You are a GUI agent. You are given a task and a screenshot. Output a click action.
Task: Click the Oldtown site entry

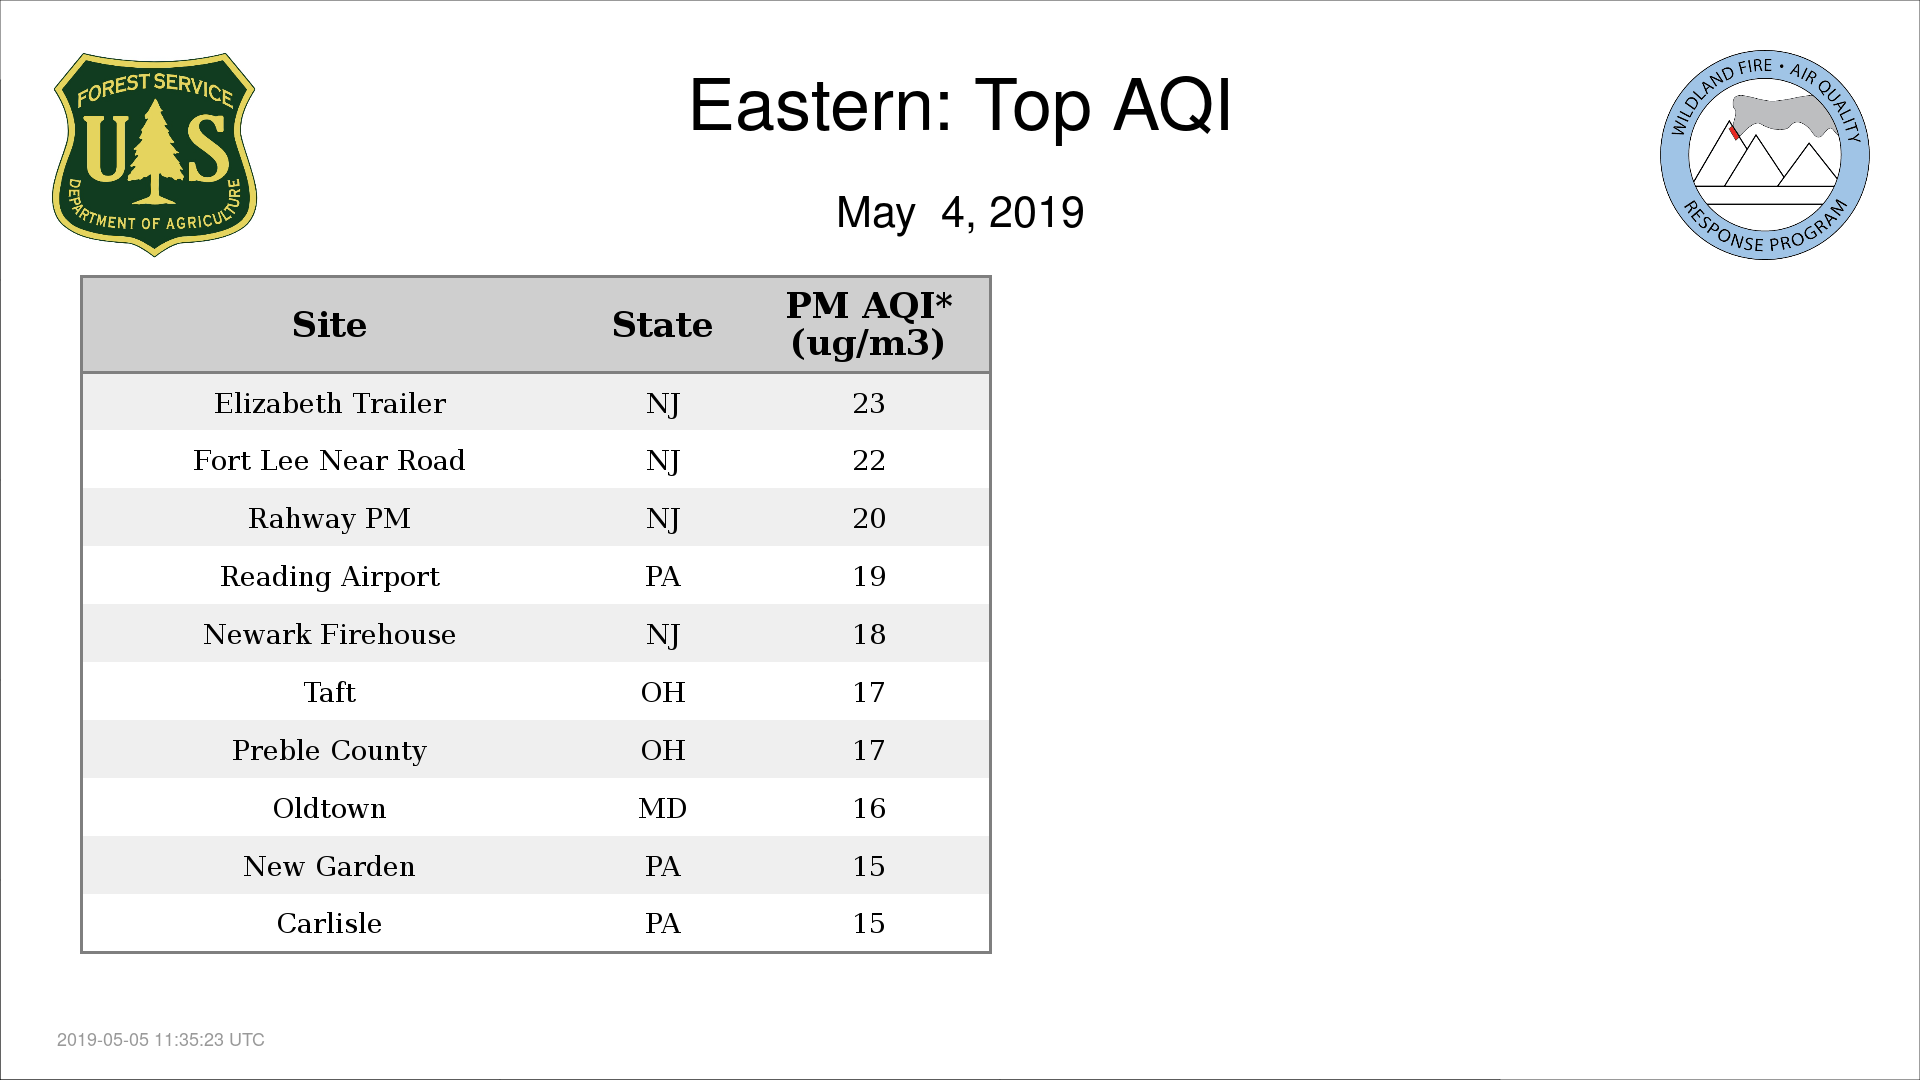329,808
